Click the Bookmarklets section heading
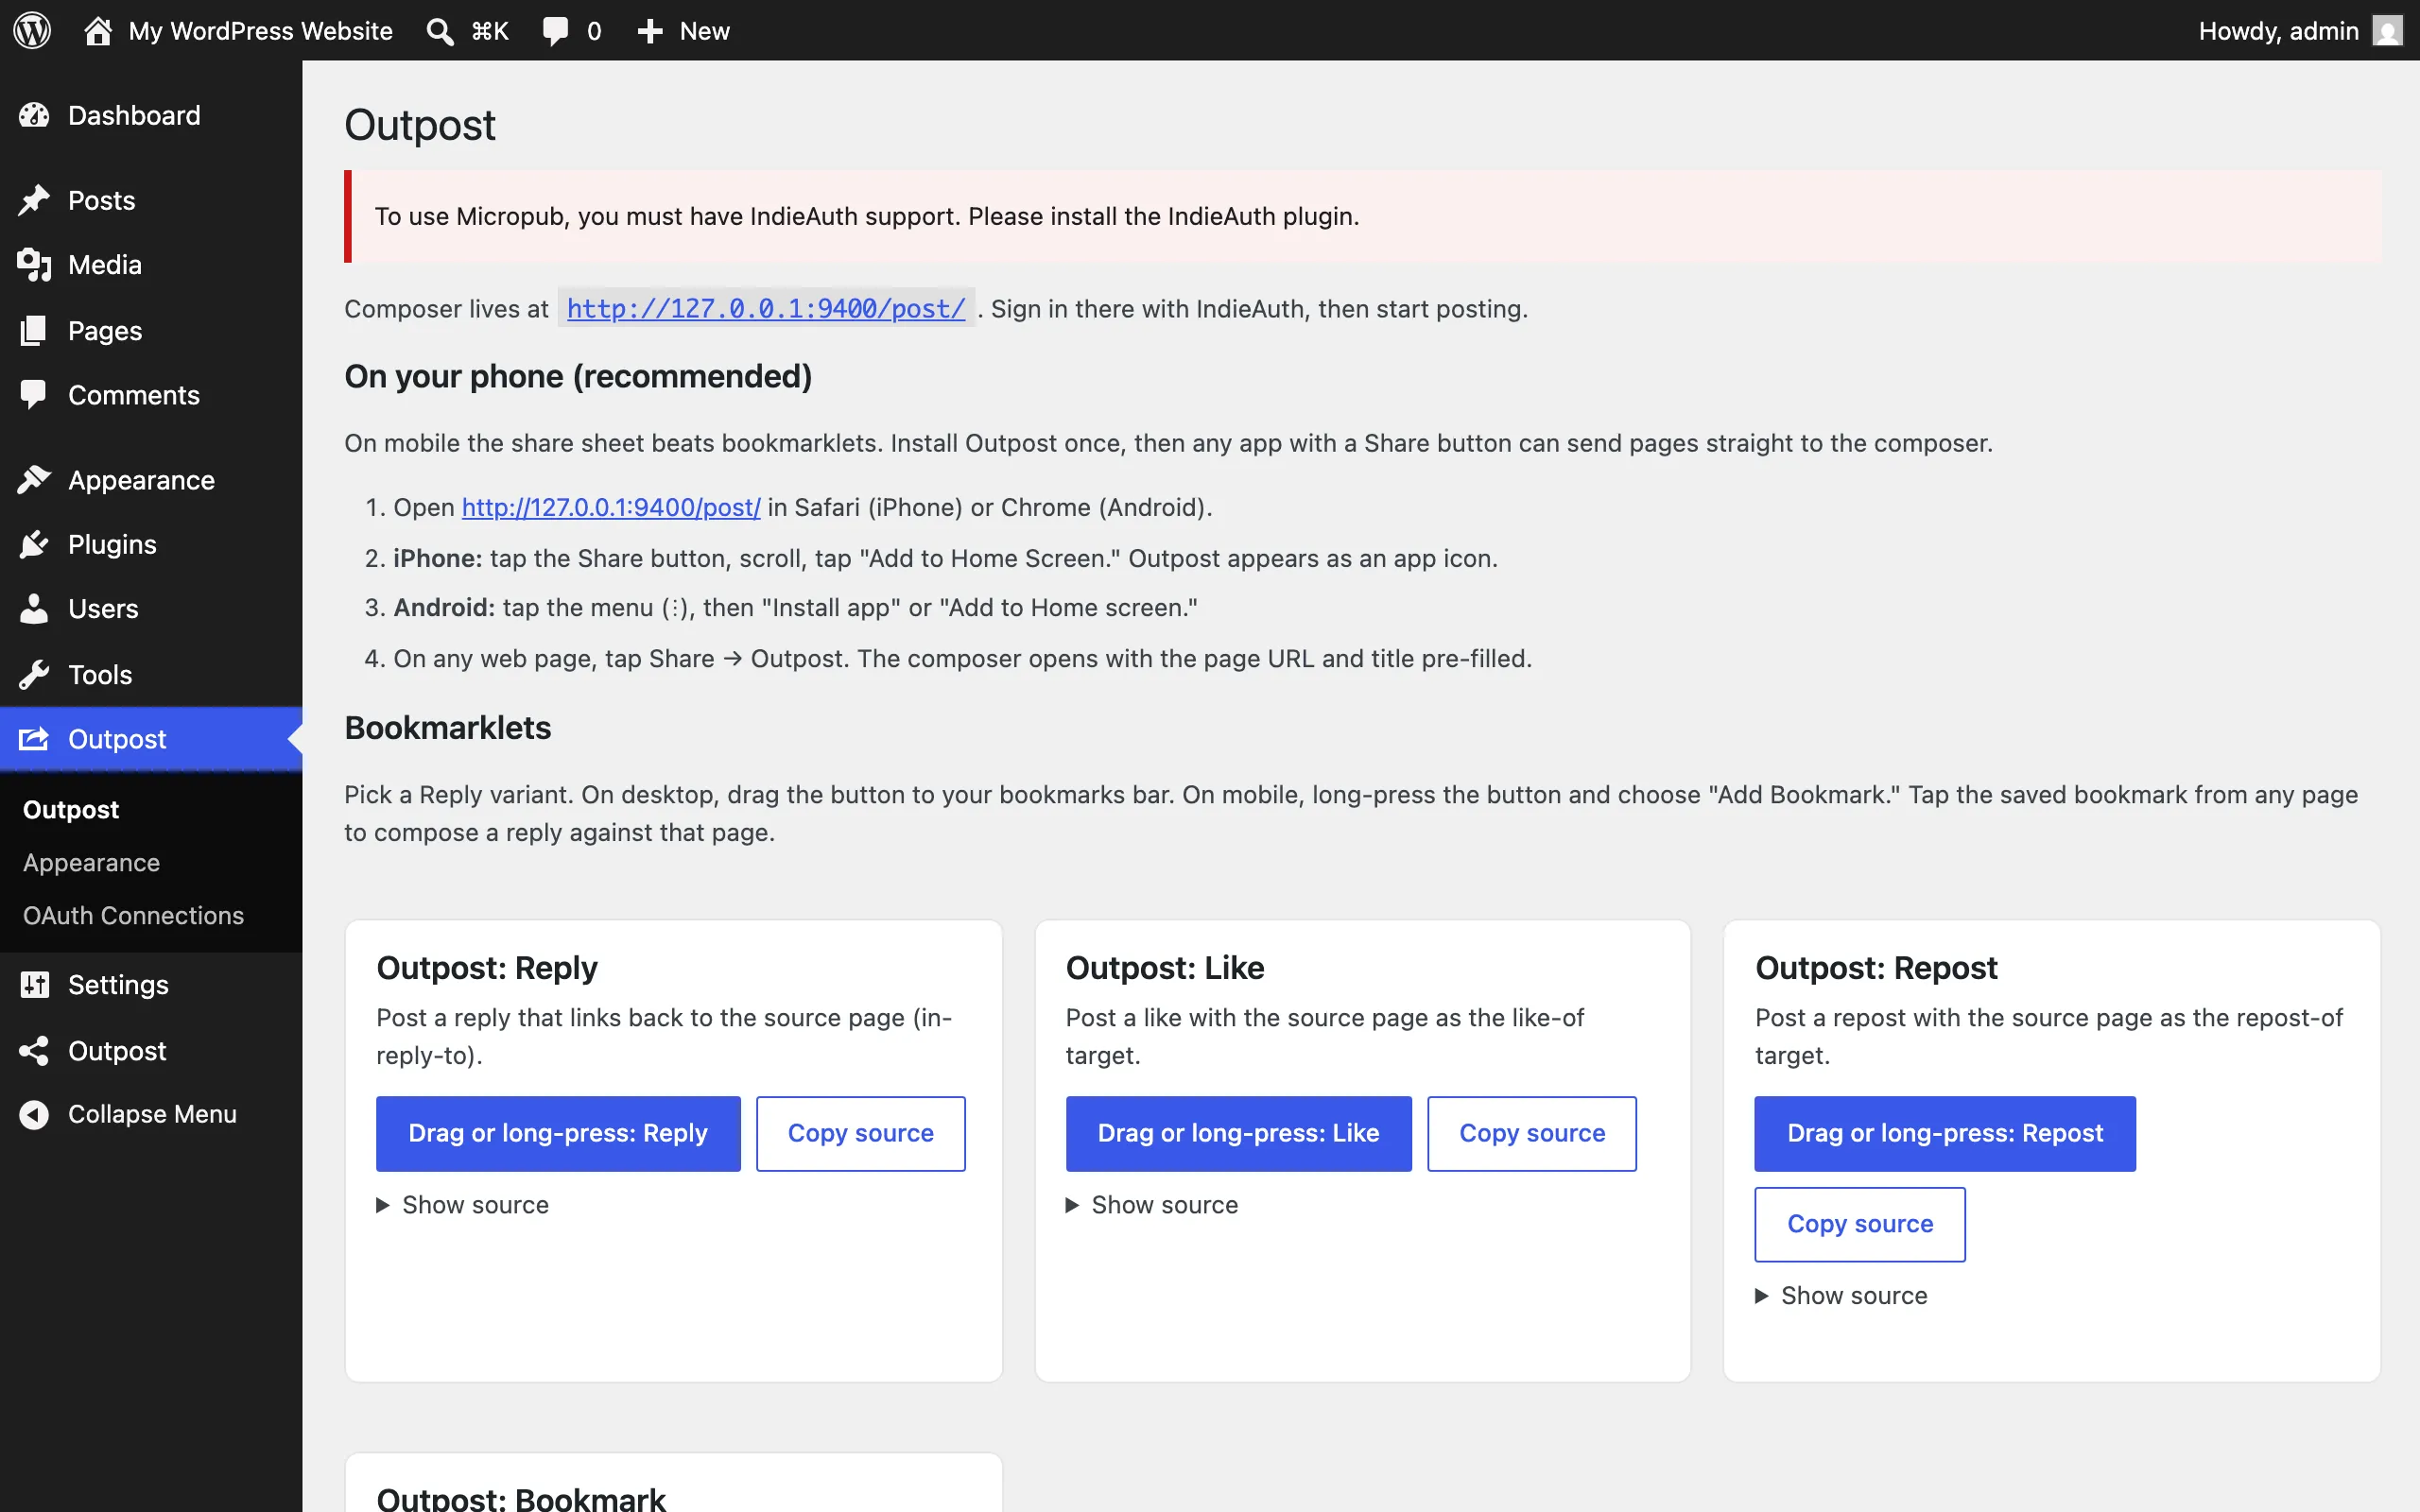 (448, 728)
